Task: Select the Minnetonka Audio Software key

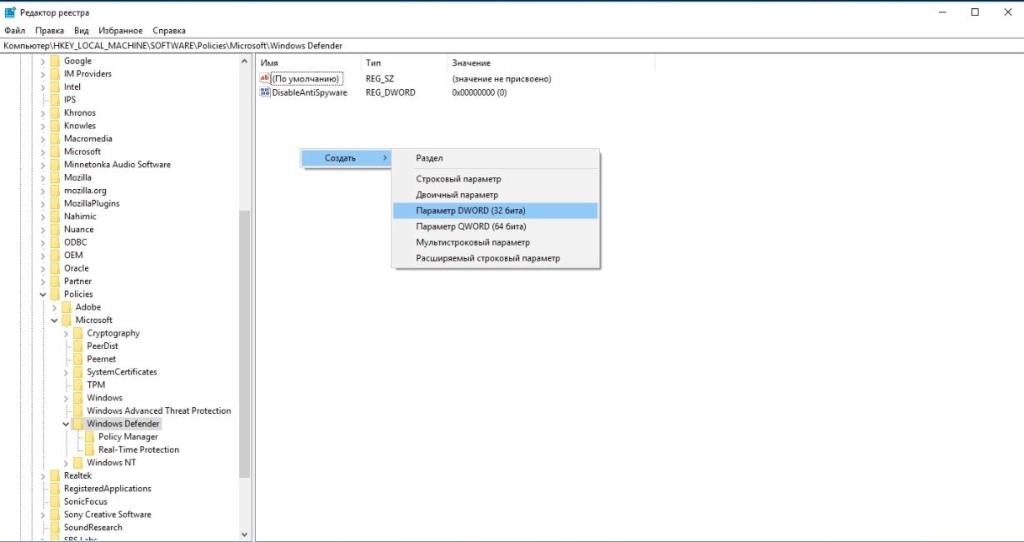Action: tap(117, 165)
